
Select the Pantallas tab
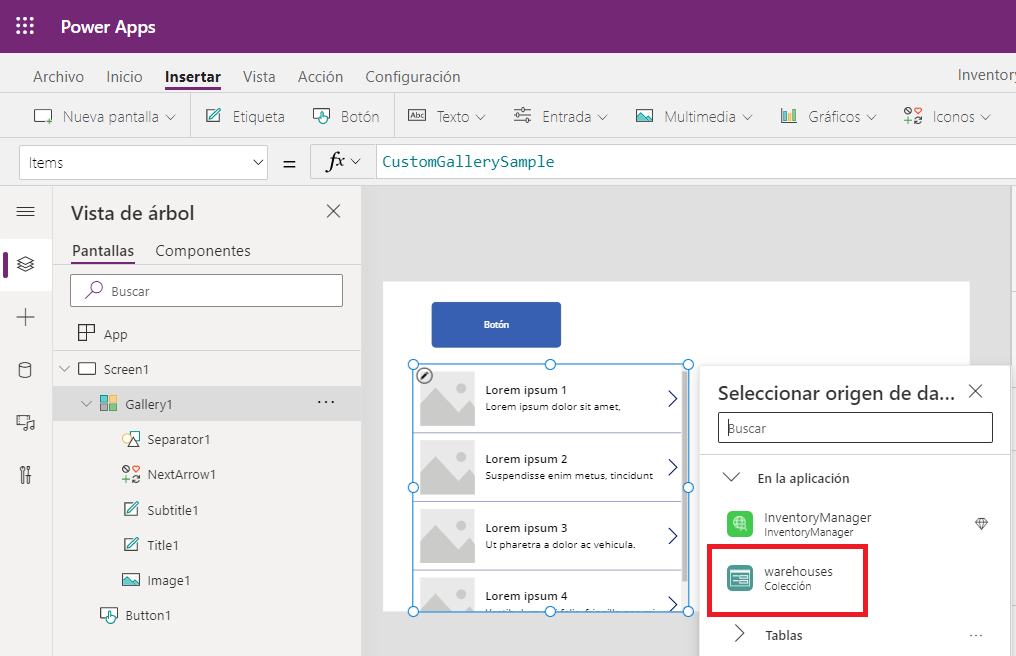103,251
